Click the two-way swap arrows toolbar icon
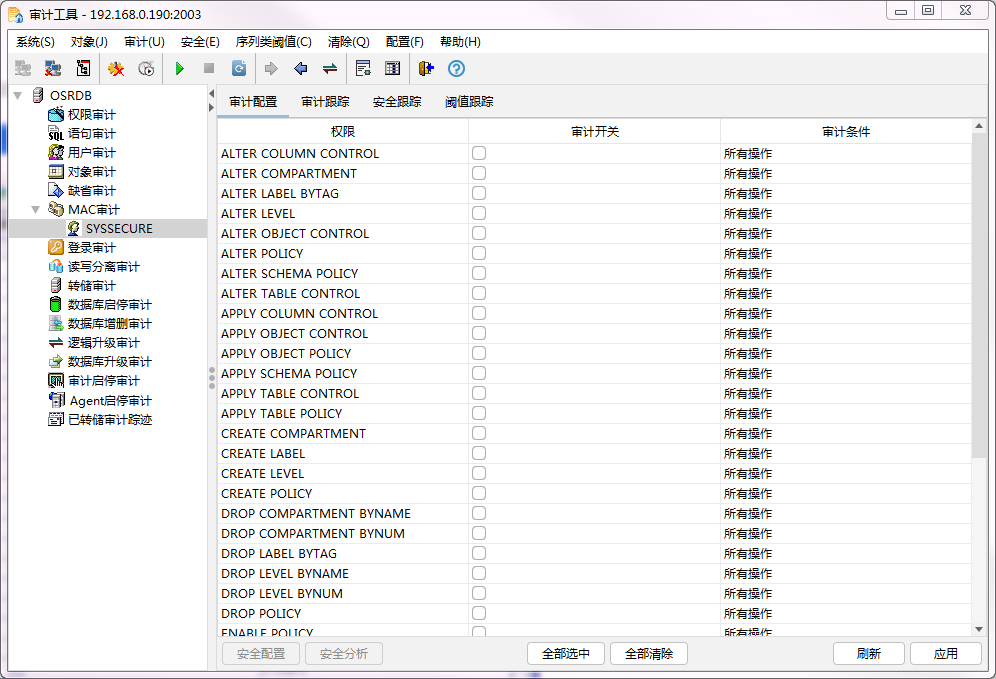Viewport: 996px width, 679px height. (329, 69)
